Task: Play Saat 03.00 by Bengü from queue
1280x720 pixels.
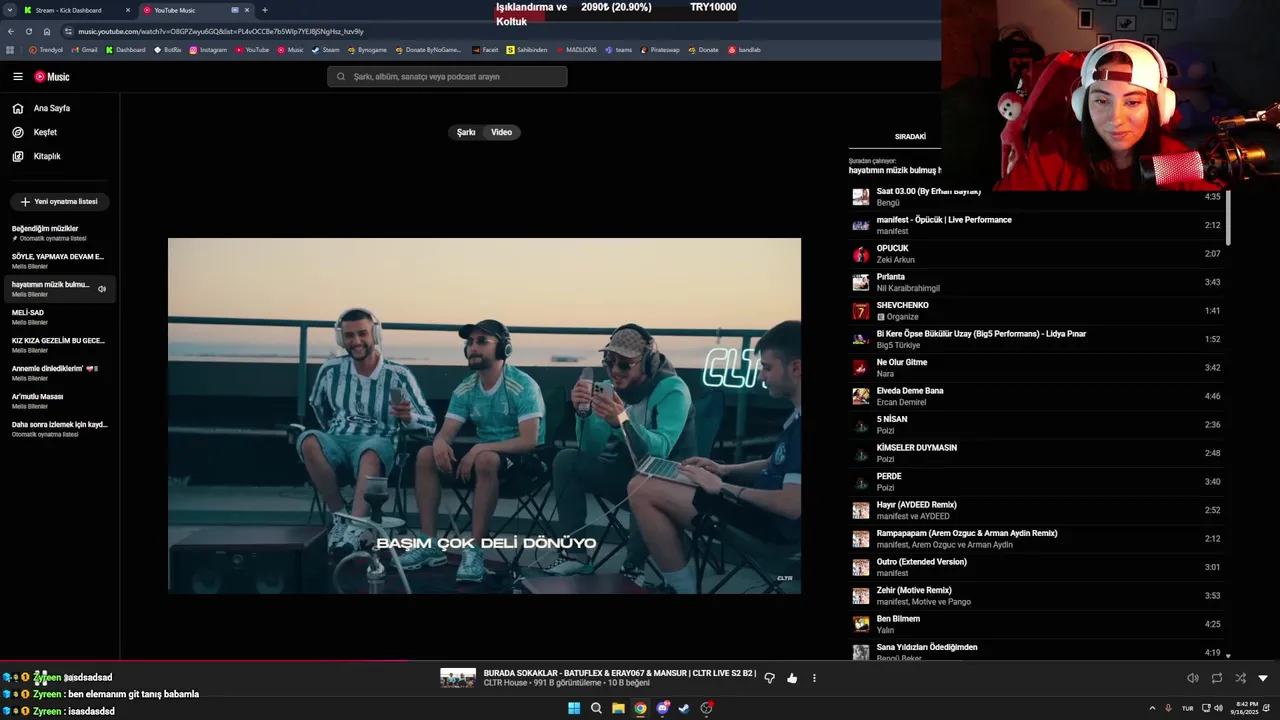Action: point(1036,197)
